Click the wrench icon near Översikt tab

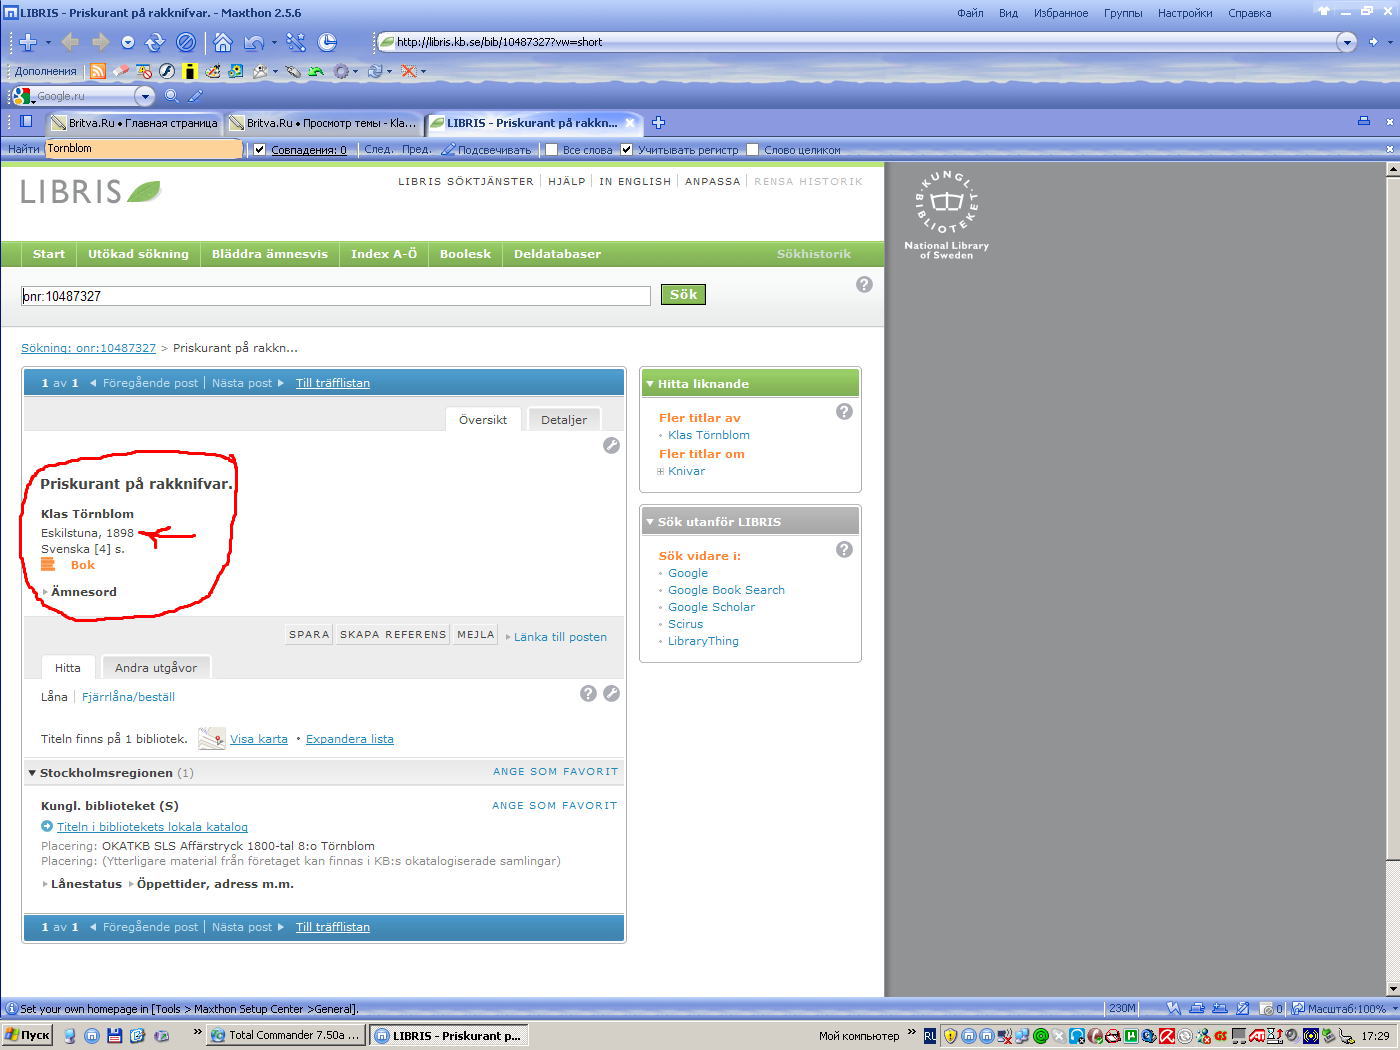pos(611,446)
